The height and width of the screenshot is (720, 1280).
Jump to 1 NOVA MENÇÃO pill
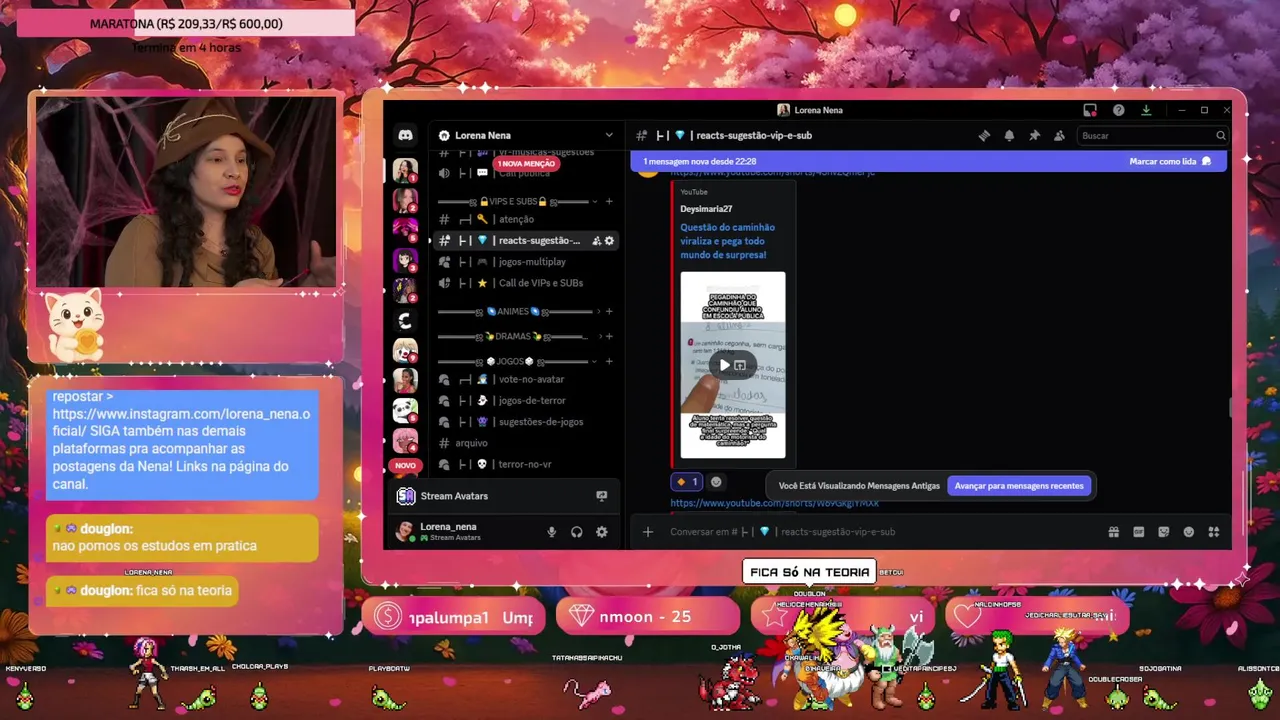tap(525, 163)
